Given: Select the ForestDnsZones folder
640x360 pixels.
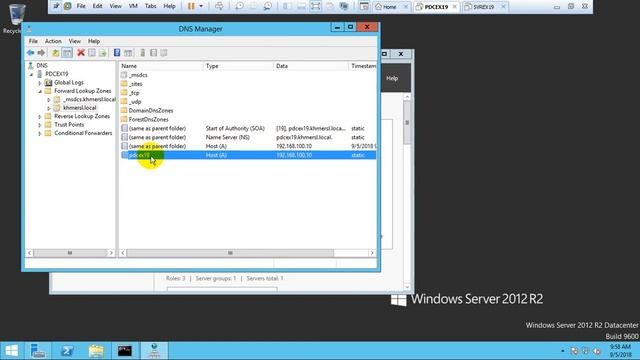Looking at the screenshot, I should 148,120.
